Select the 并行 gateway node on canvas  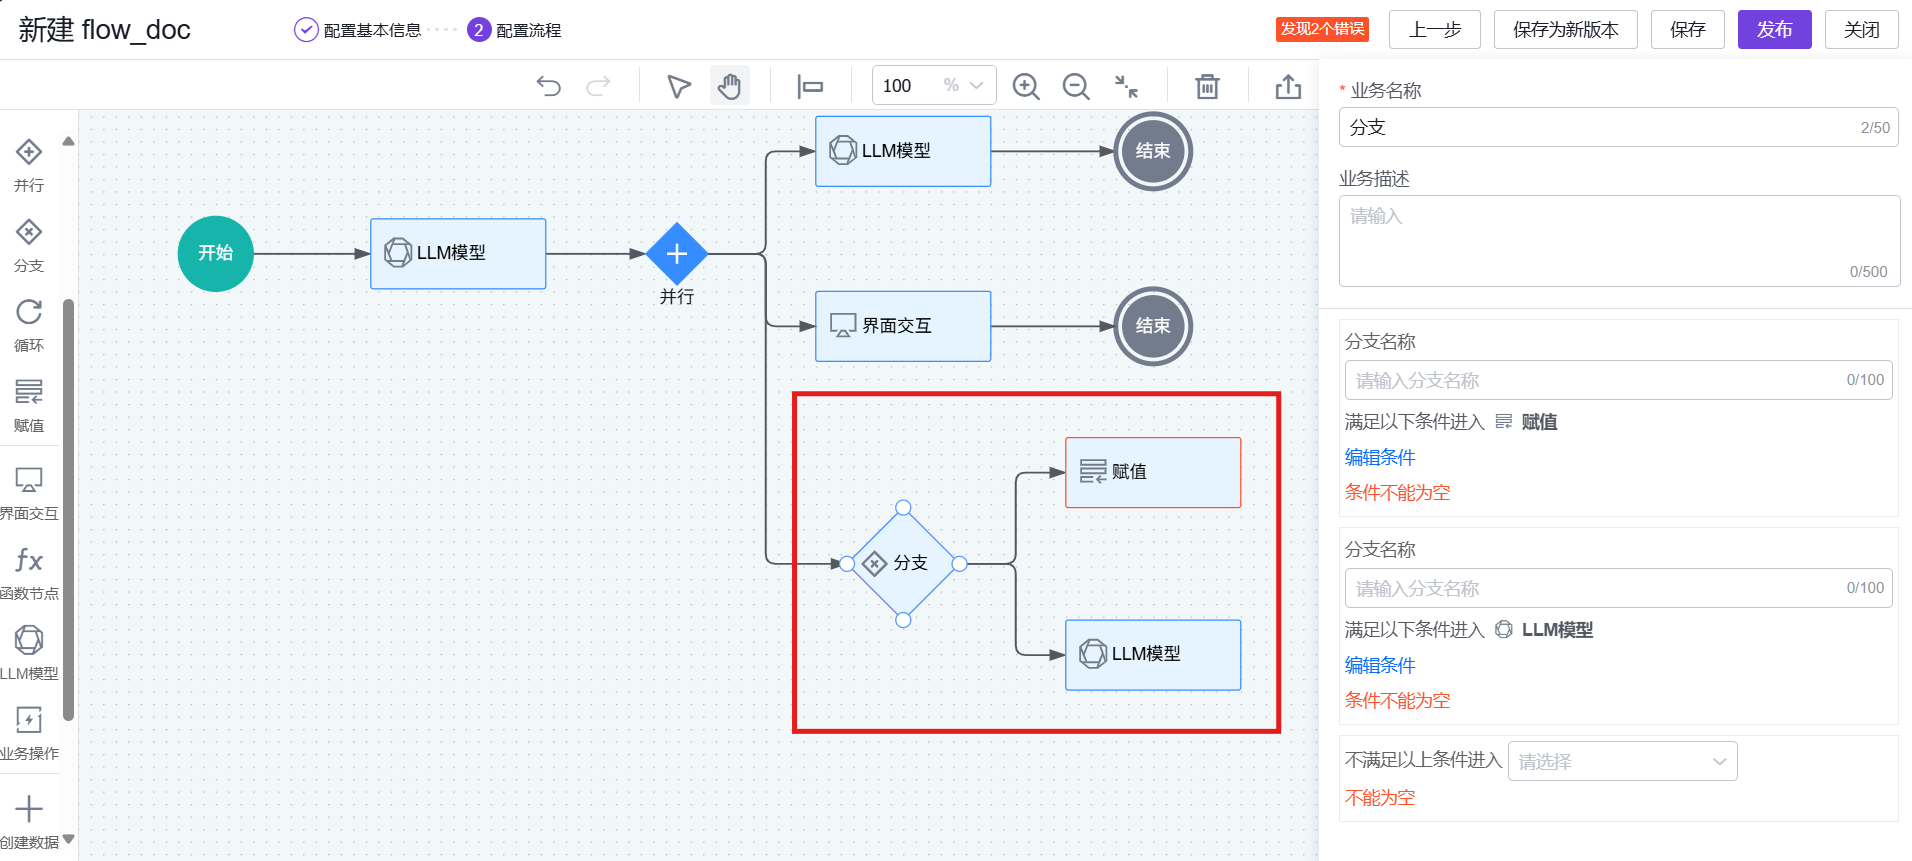tap(677, 254)
